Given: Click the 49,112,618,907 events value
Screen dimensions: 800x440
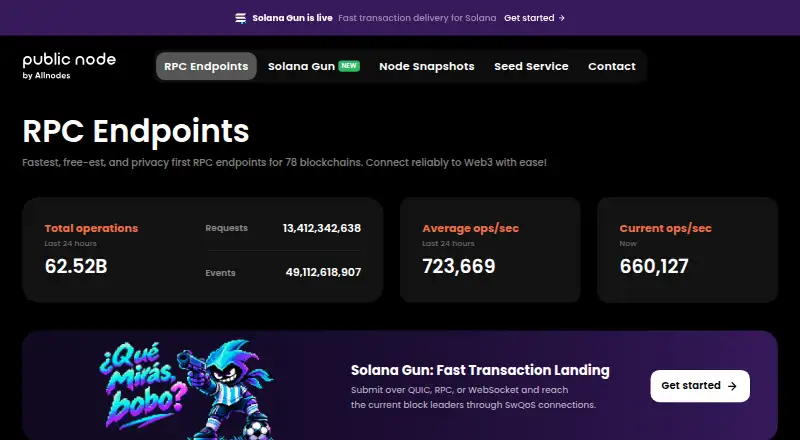Looking at the screenshot, I should point(323,273).
